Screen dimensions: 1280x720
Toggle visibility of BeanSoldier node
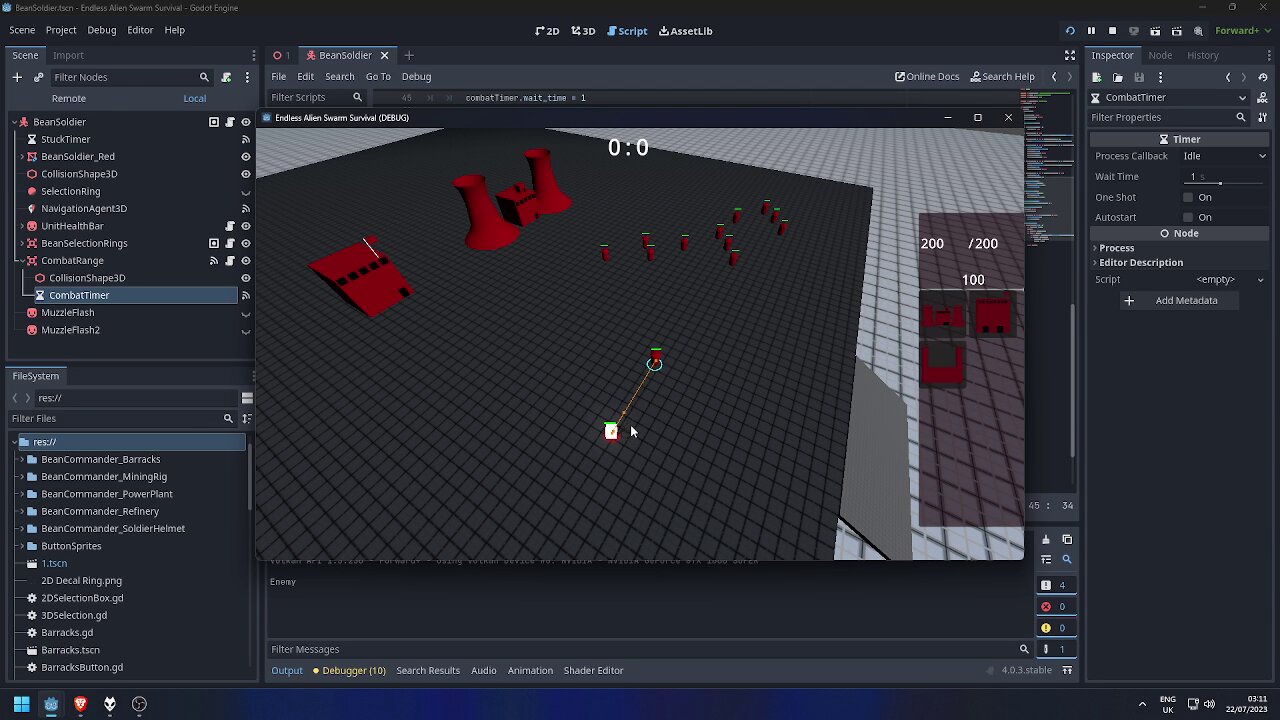[x=245, y=122]
